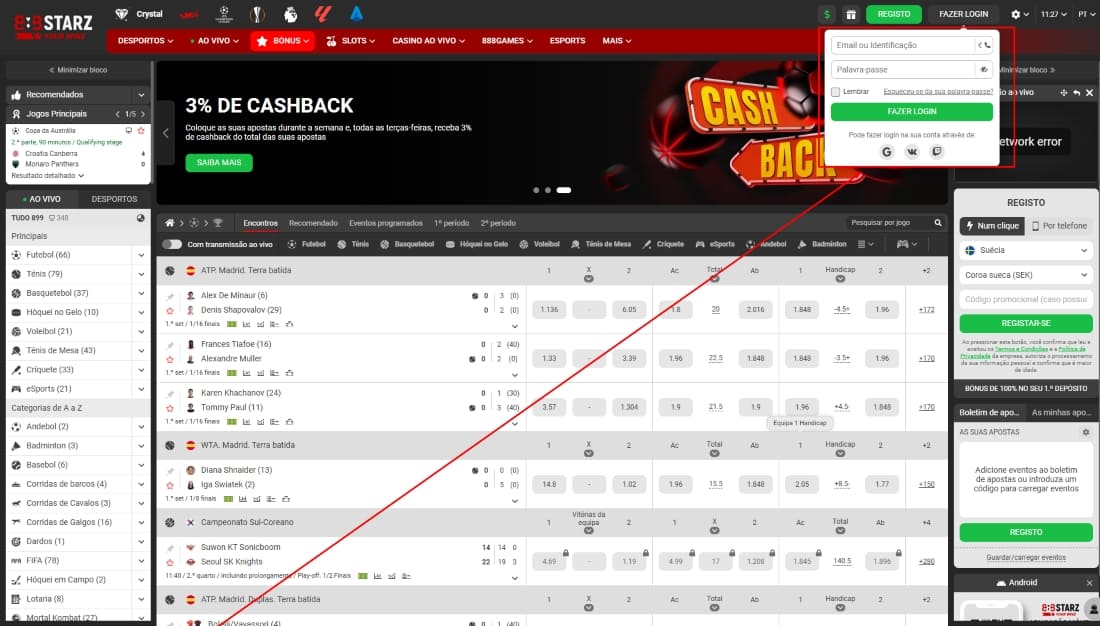Screen dimensions: 1100x626
Task: Pin the Alex De Minaur match
Action: pyautogui.click(x=170, y=297)
